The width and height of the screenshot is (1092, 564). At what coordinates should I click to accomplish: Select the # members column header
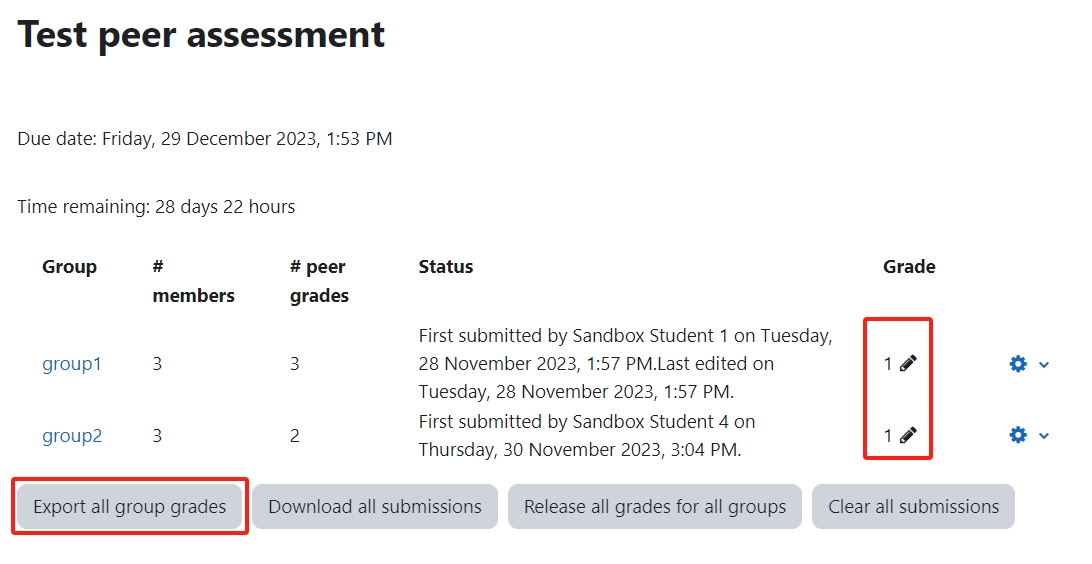[194, 281]
